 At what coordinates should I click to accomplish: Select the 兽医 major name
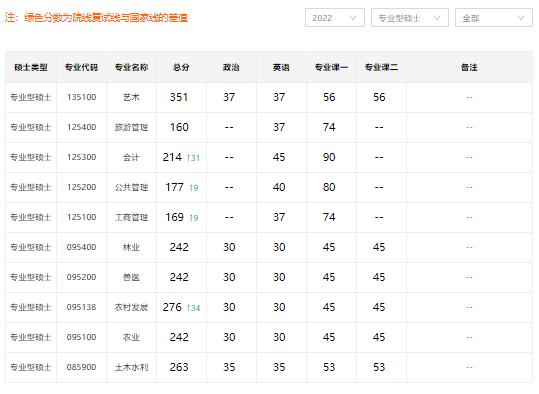tap(131, 277)
